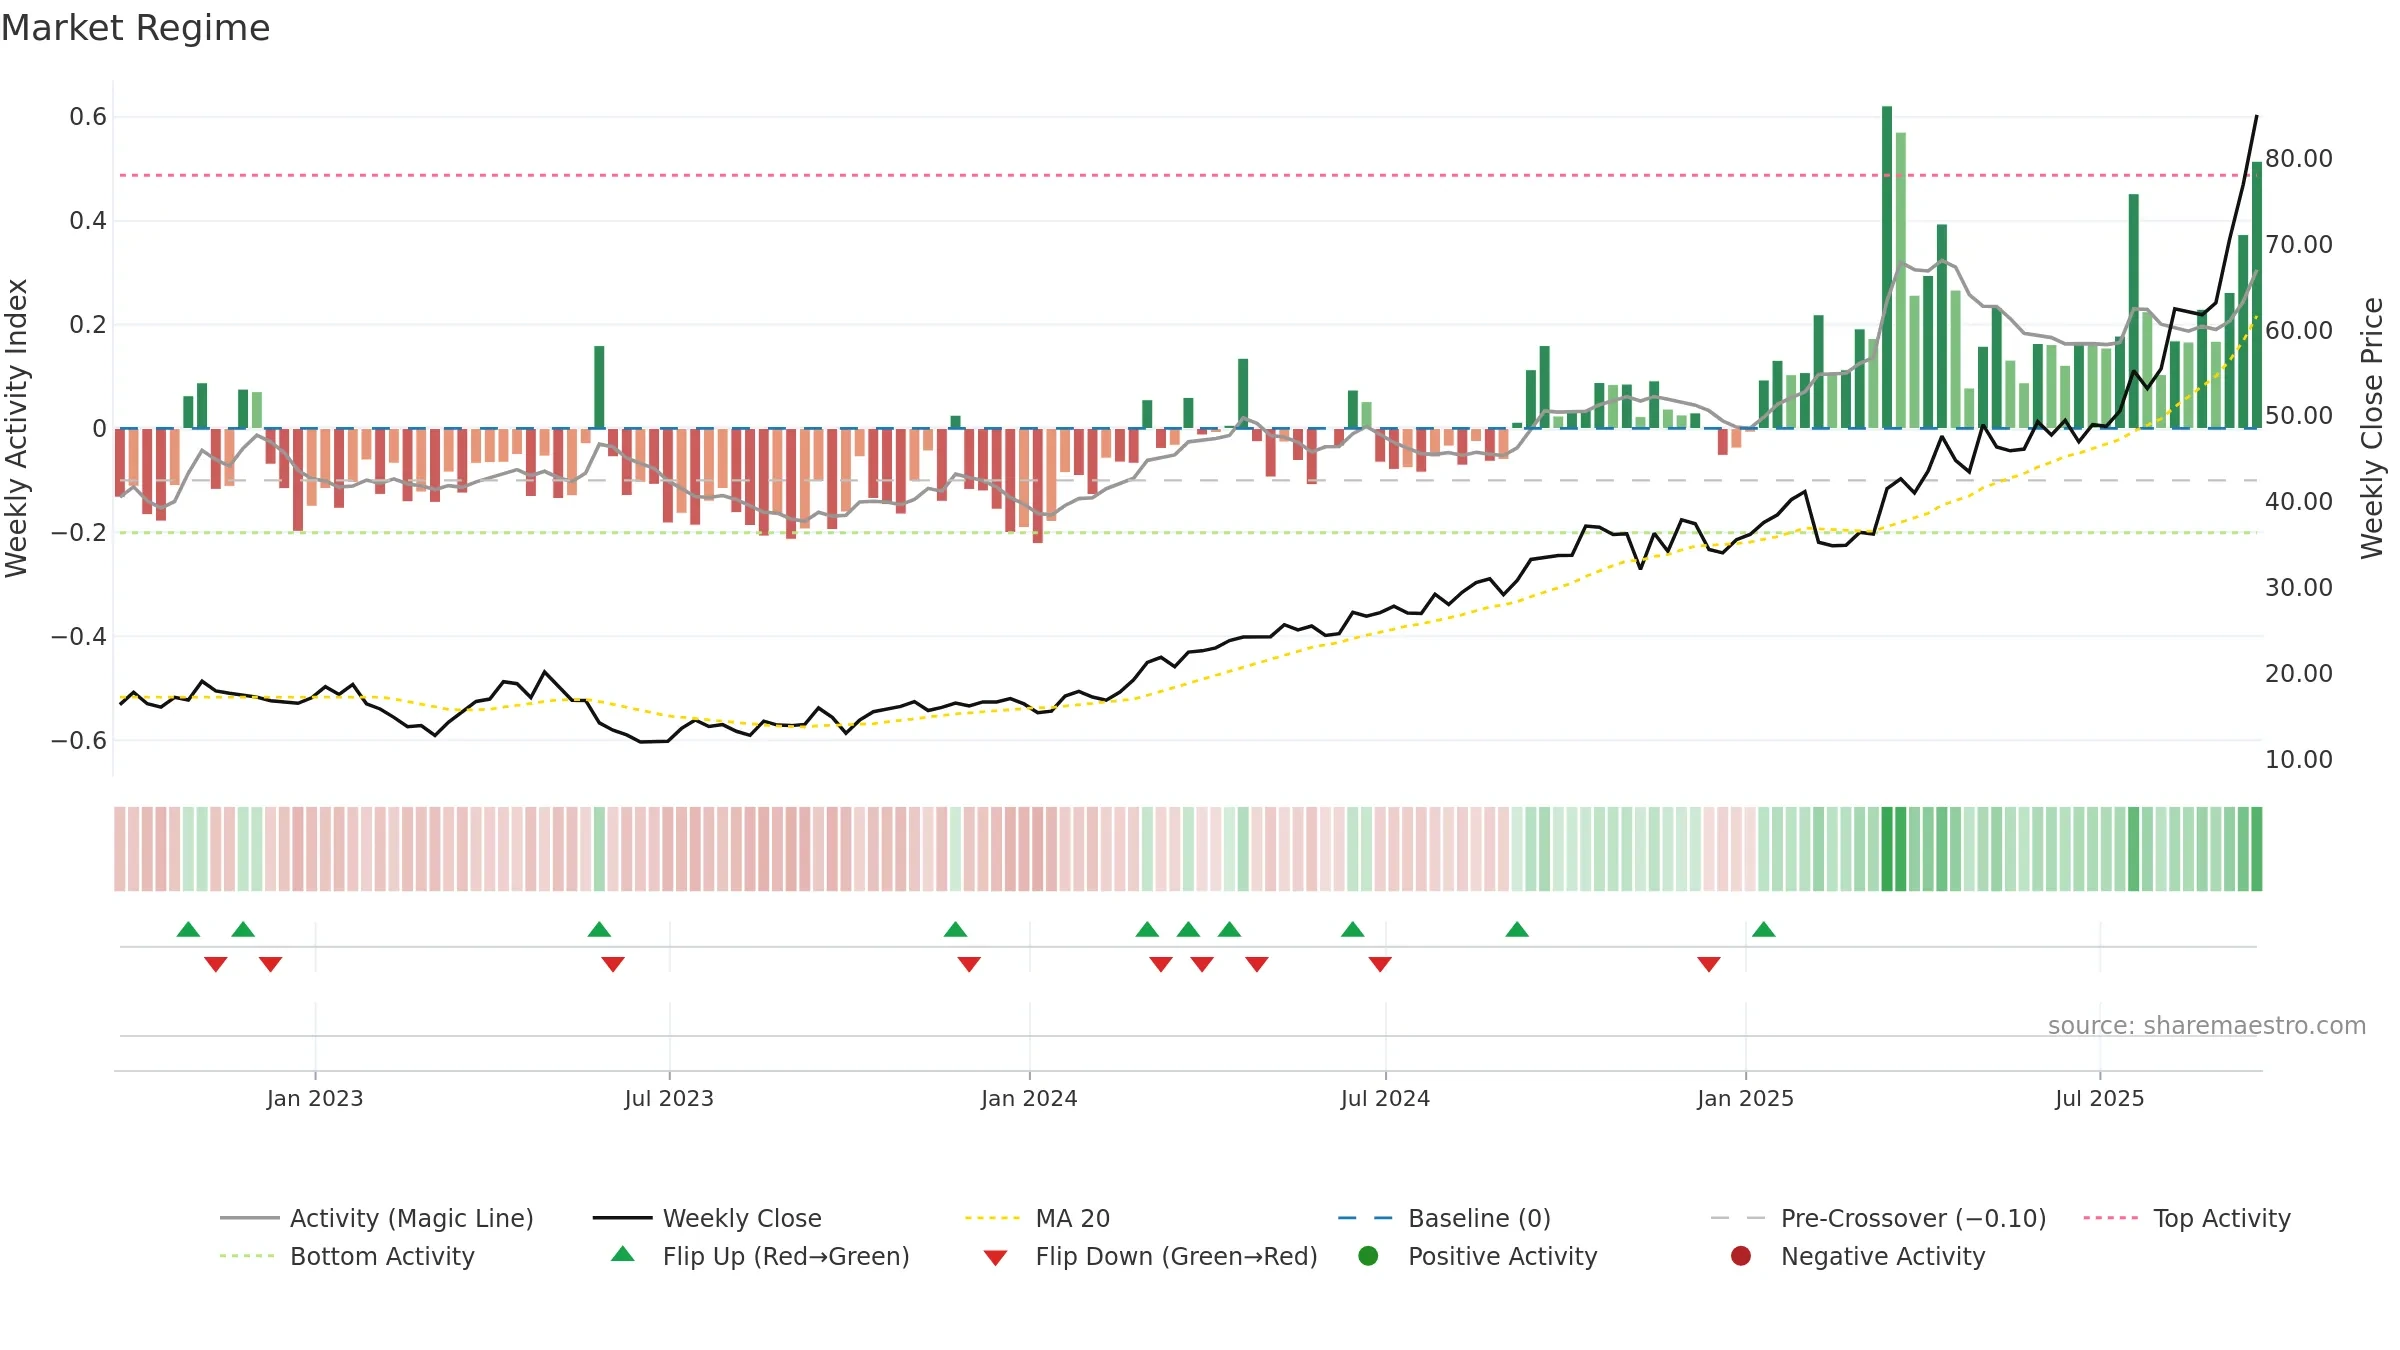Click the Weekly Activity Index axis title

pyautogui.click(x=17, y=428)
